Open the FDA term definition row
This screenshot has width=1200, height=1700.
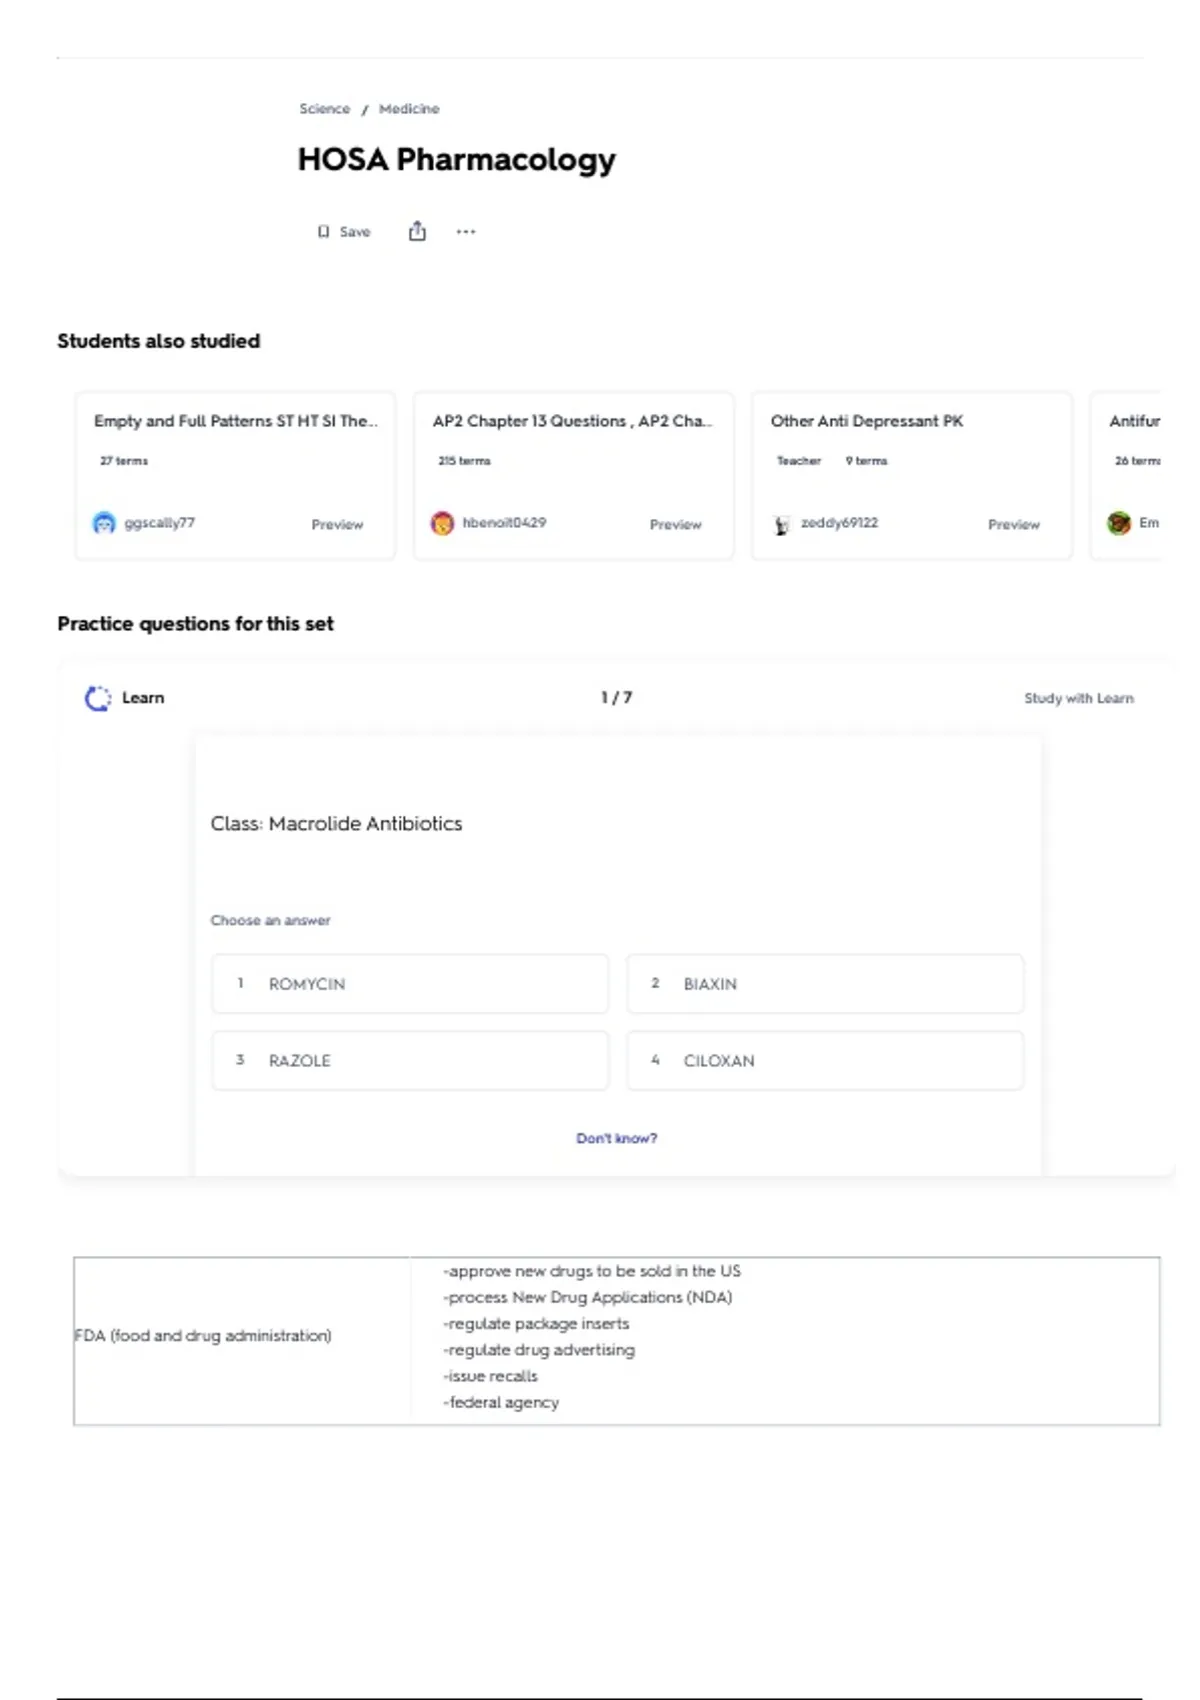pyautogui.click(x=617, y=1341)
